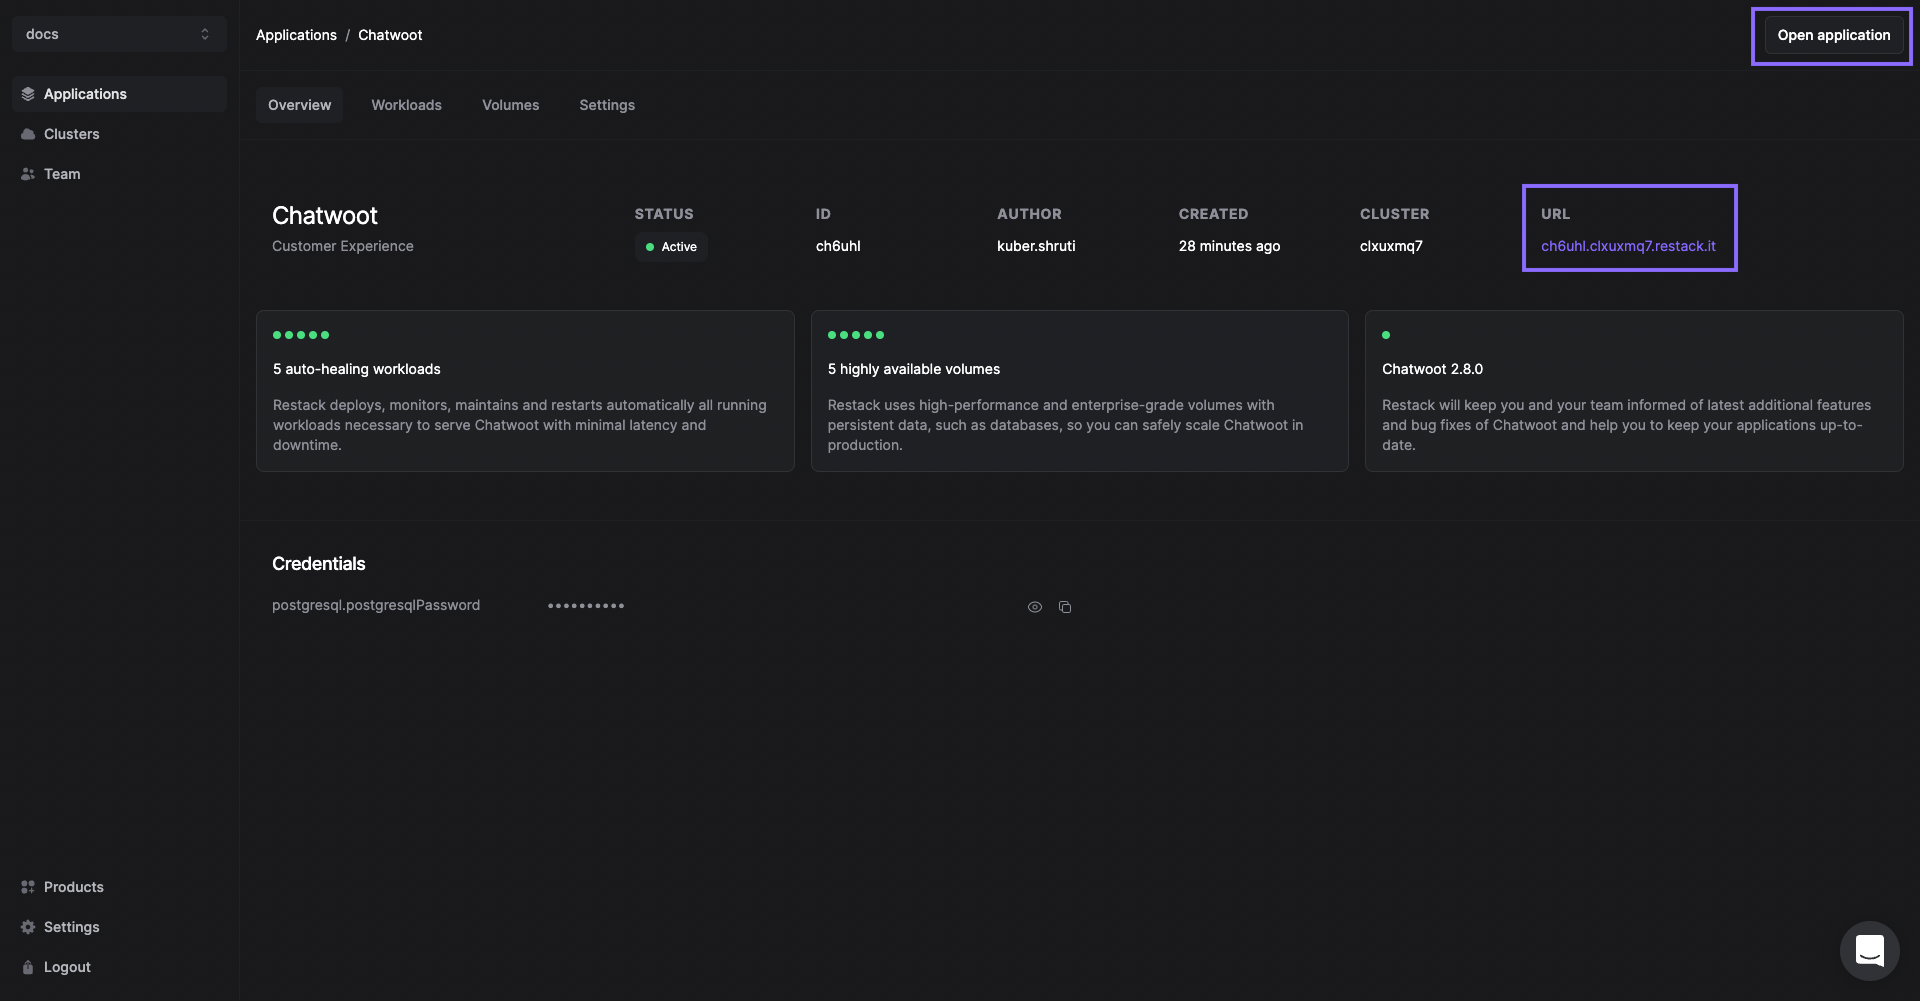Screen dimensions: 1920x1001
Task: Switch to the Volumes tab
Action: [x=510, y=105]
